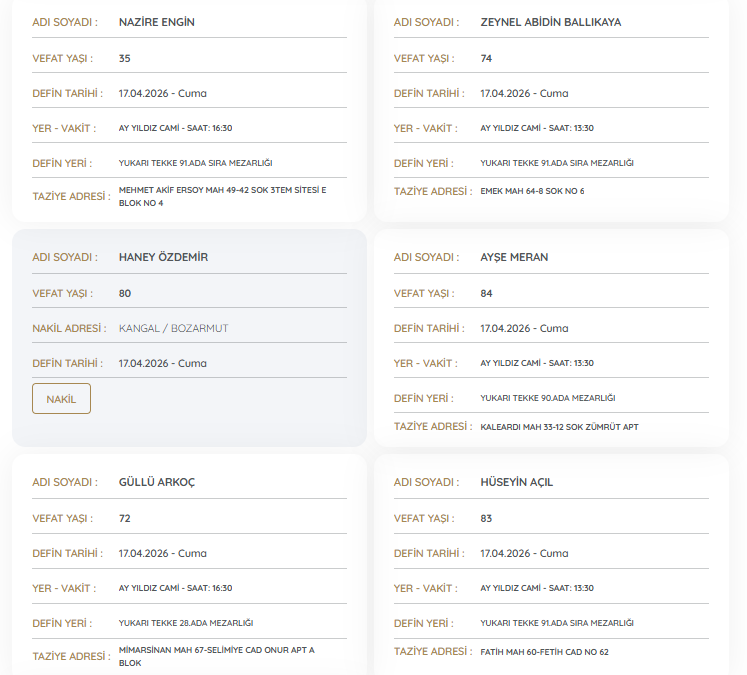The height and width of the screenshot is (675, 747).
Task: Click the KALEARDI MAH 33-12 SOK address
Action: 559,426
